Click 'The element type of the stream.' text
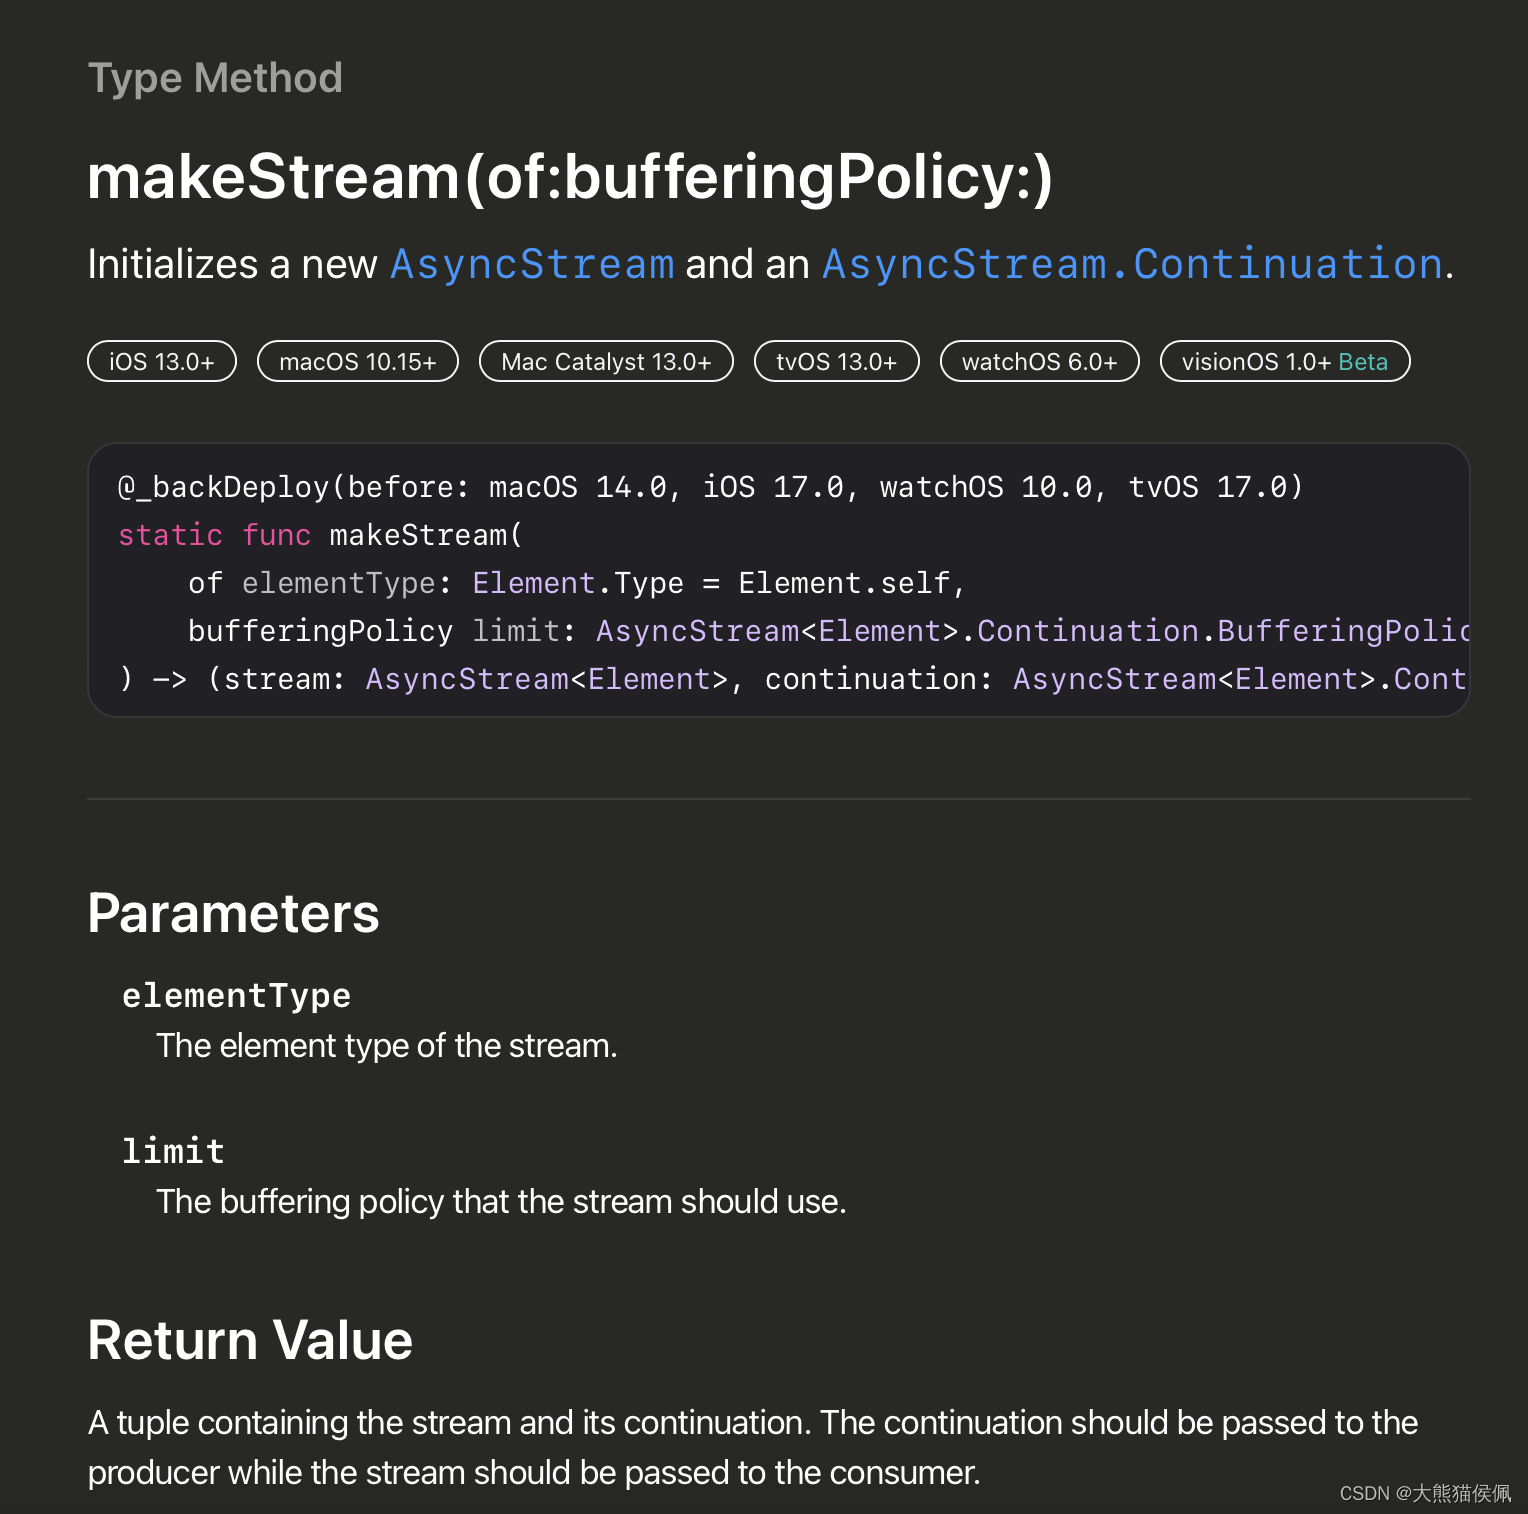The image size is (1528, 1514). pyautogui.click(x=387, y=1046)
